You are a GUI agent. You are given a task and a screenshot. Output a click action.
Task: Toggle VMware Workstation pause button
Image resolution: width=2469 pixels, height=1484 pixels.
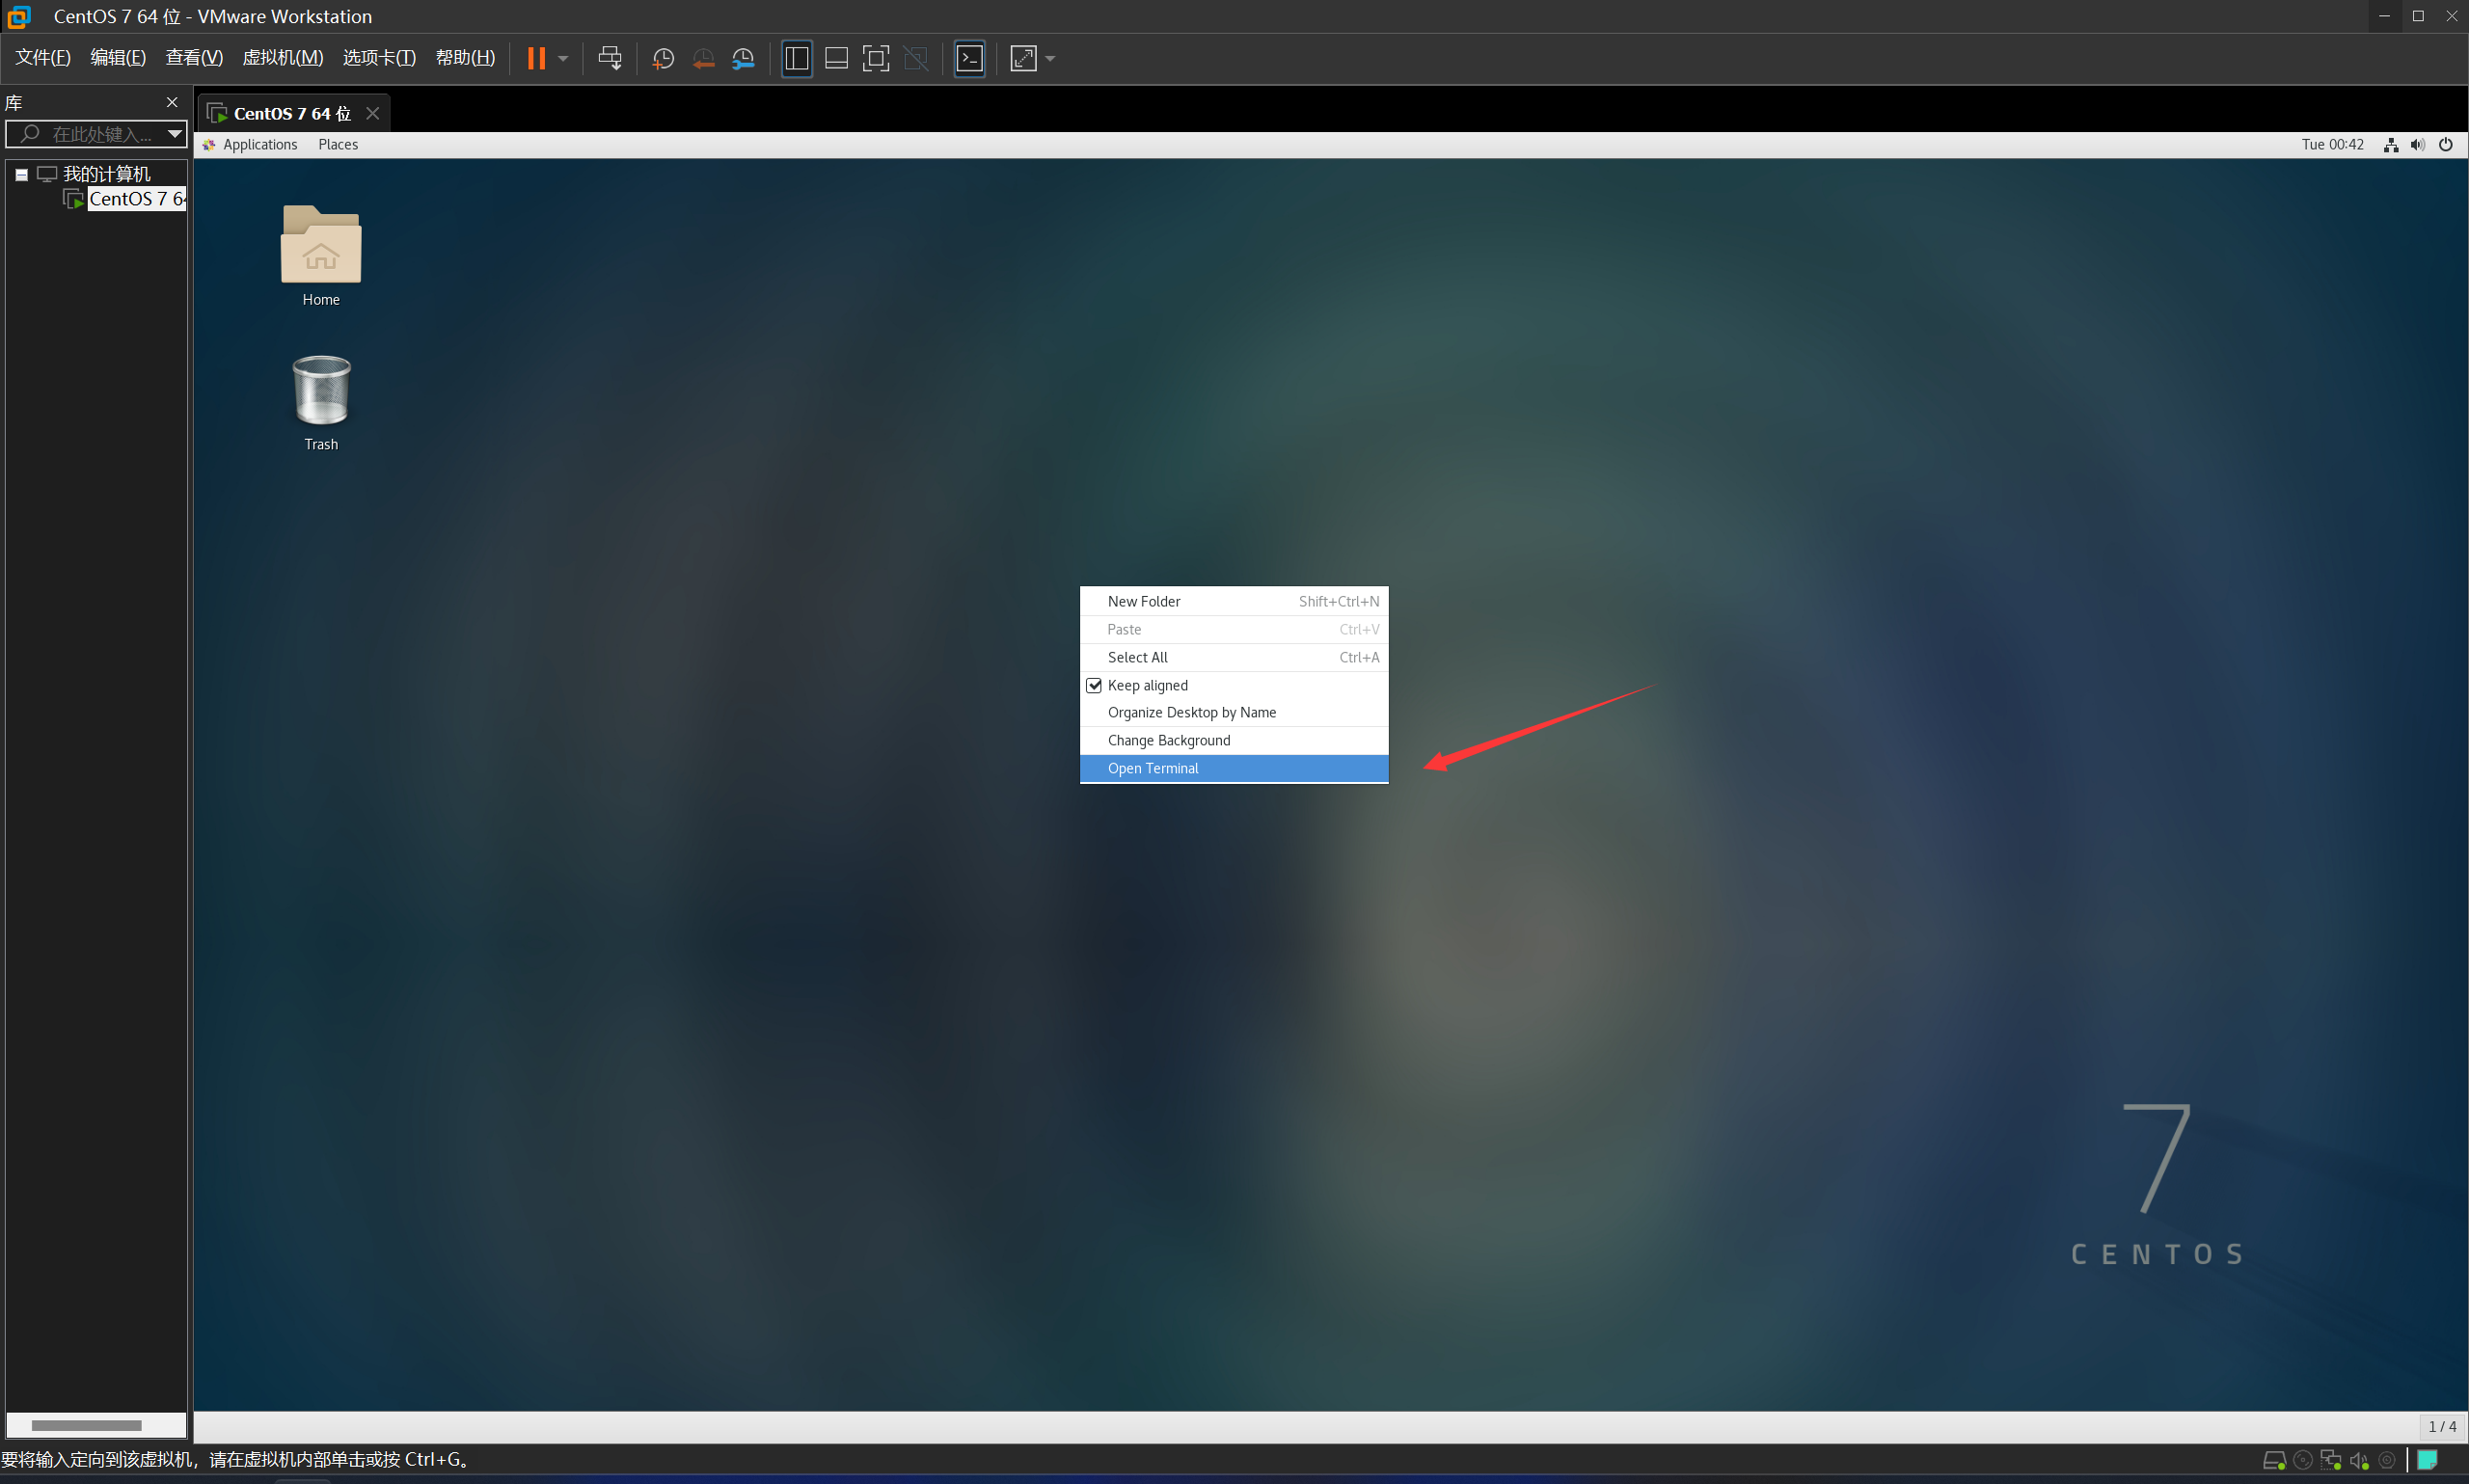pos(536,58)
